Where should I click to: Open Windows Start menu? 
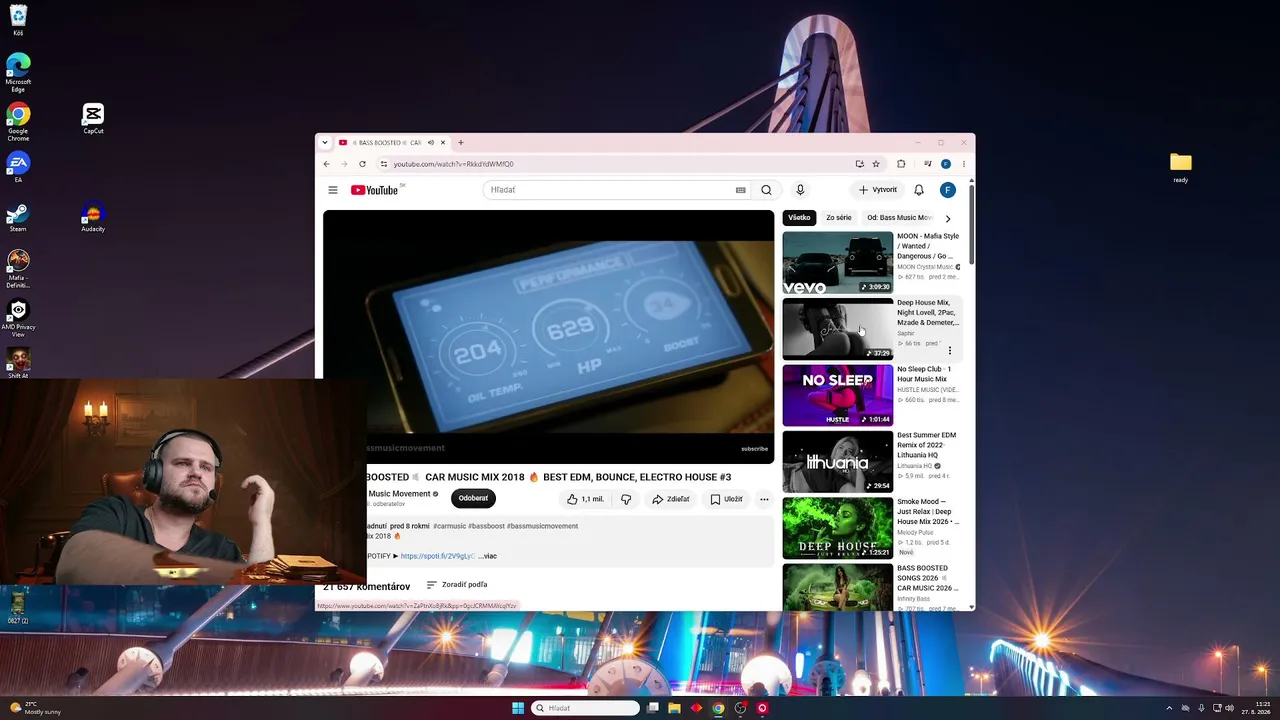518,708
